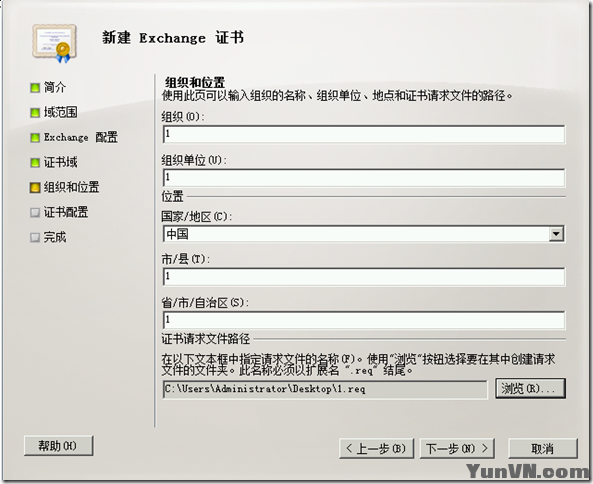593x484 pixels.
Task: Click the 取消 button
Action: coord(543,449)
